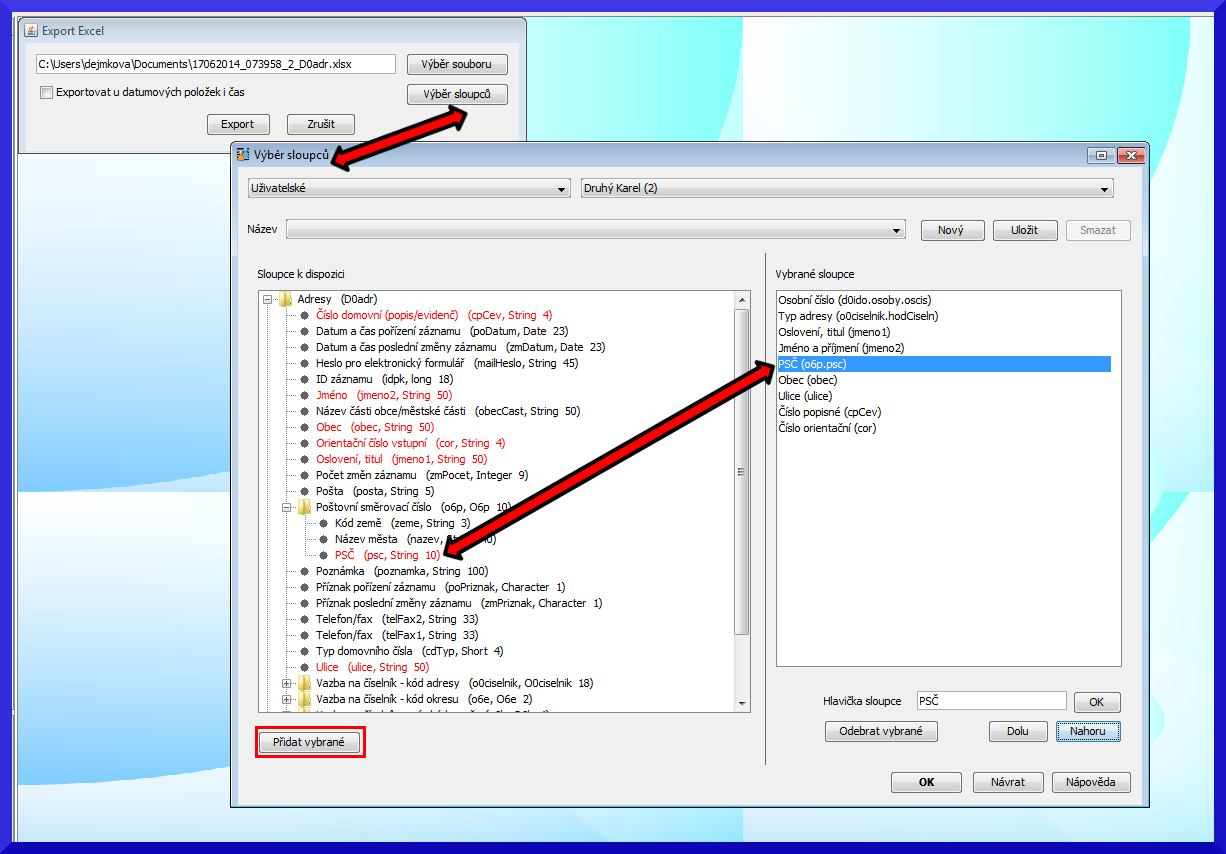This screenshot has width=1226, height=854.
Task: Move column up with Nahoru button
Action: coord(1087,731)
